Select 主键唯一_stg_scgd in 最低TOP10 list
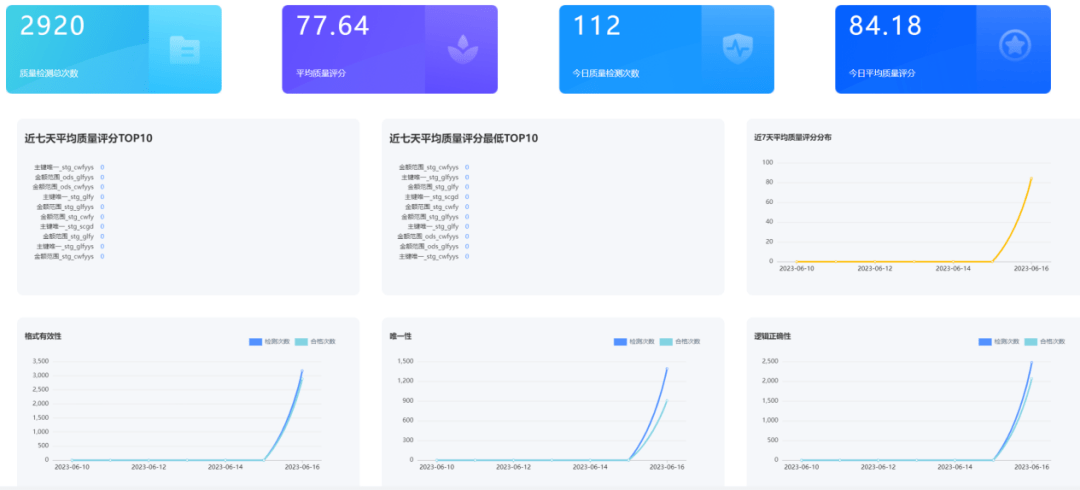Image resolution: width=1080 pixels, height=490 pixels. tap(432, 197)
